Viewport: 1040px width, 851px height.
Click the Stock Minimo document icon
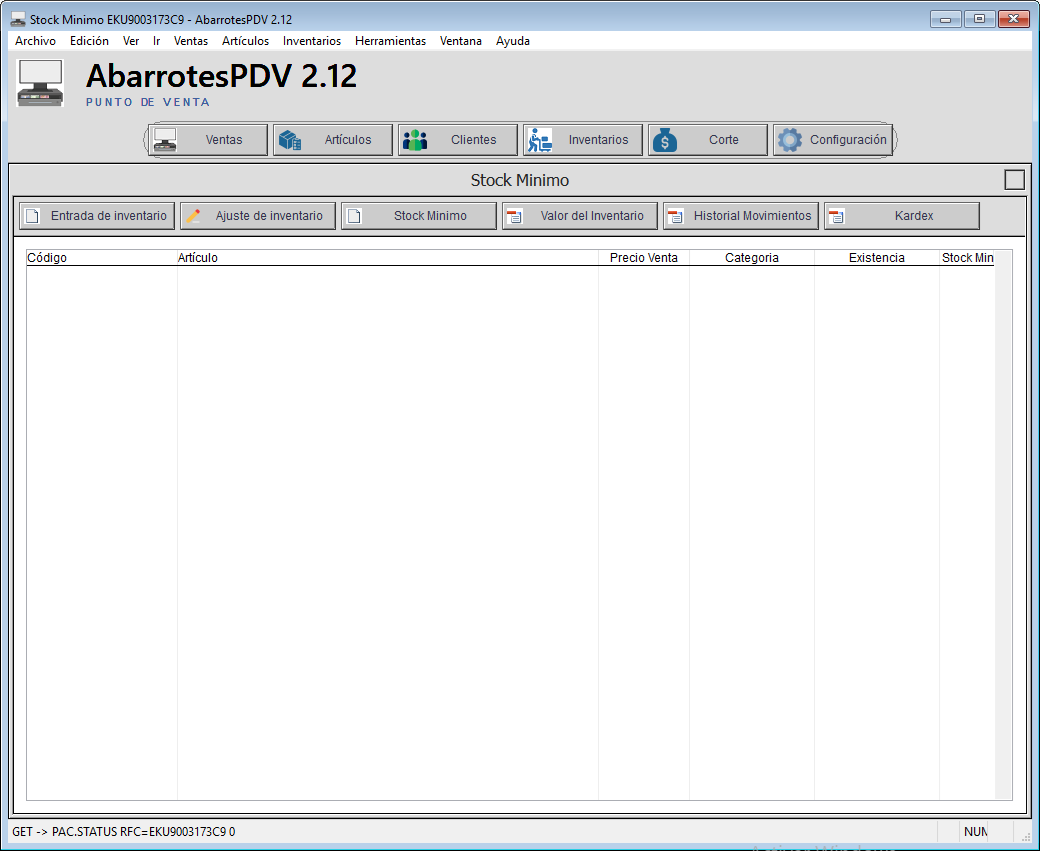coord(354,216)
